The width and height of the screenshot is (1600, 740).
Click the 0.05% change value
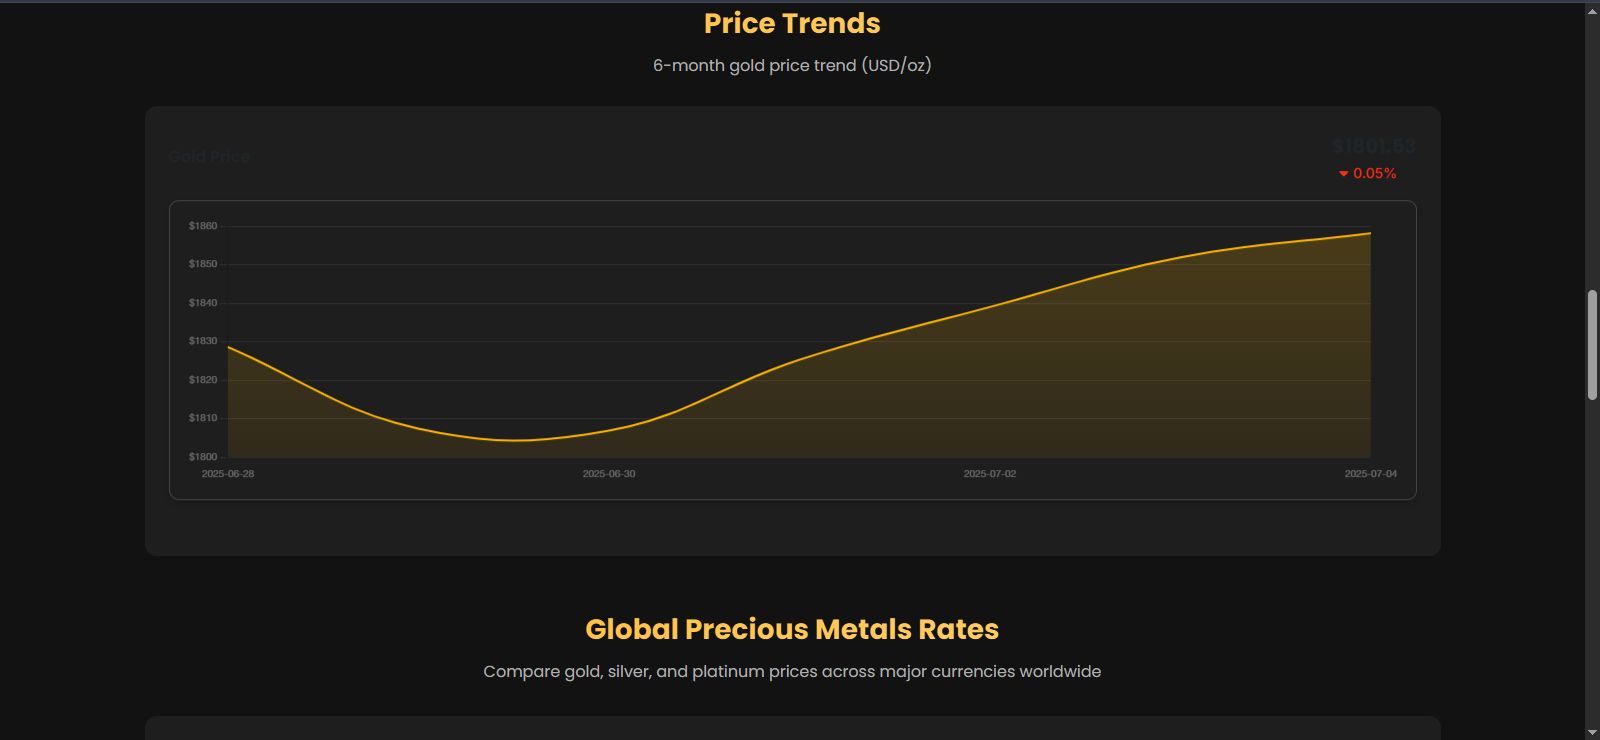tap(1375, 174)
